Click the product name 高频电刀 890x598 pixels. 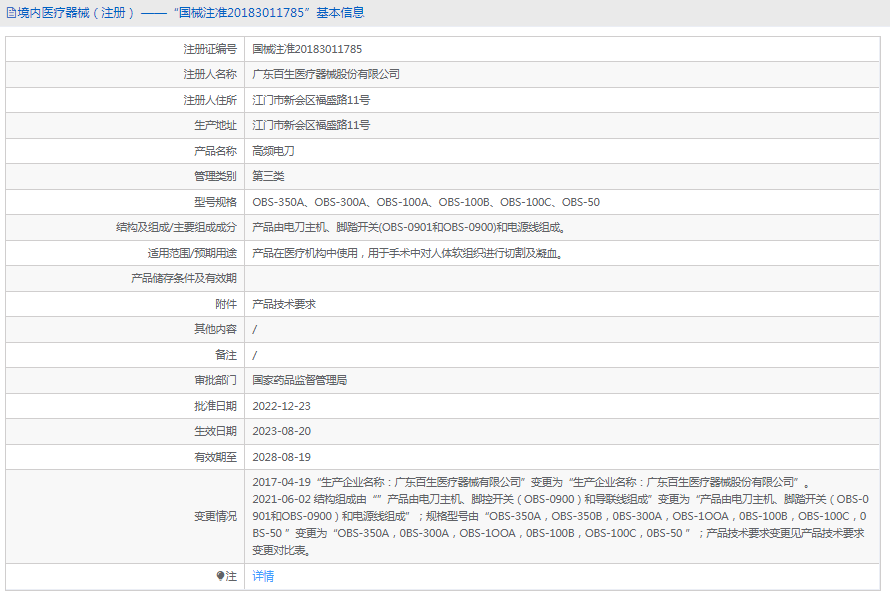[x=273, y=151]
